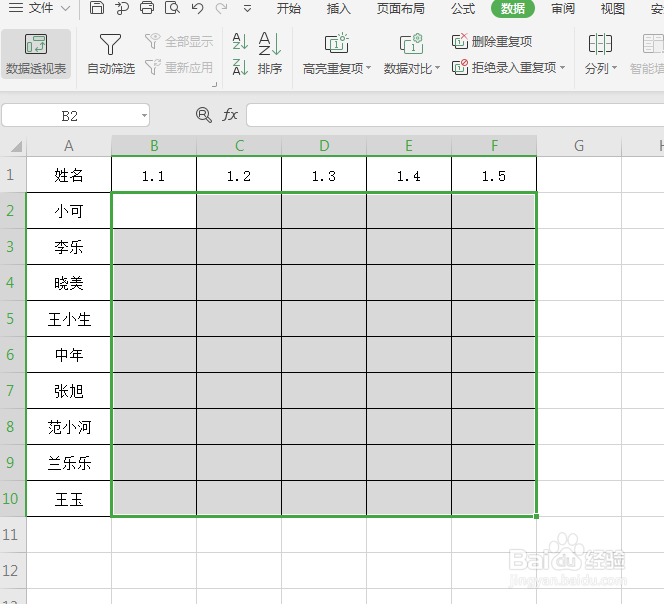The image size is (664, 604).
Task: Expand the quick access toolbar customize arrow
Action: pos(247,8)
